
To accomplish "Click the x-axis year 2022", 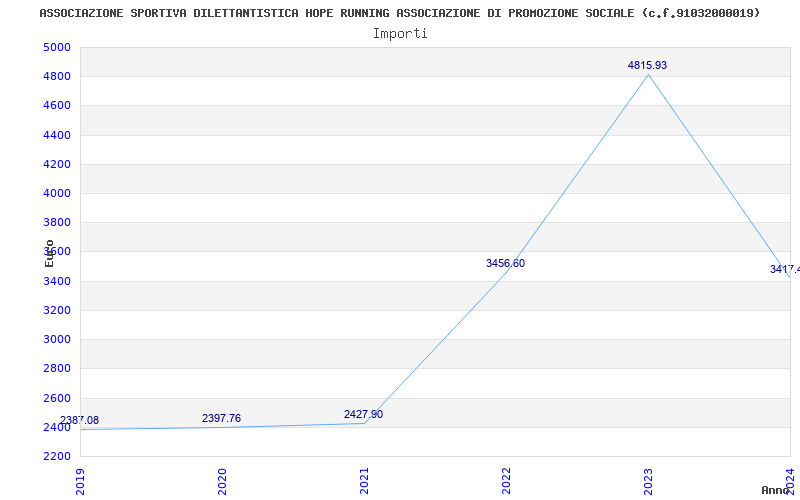I will click(506, 482).
